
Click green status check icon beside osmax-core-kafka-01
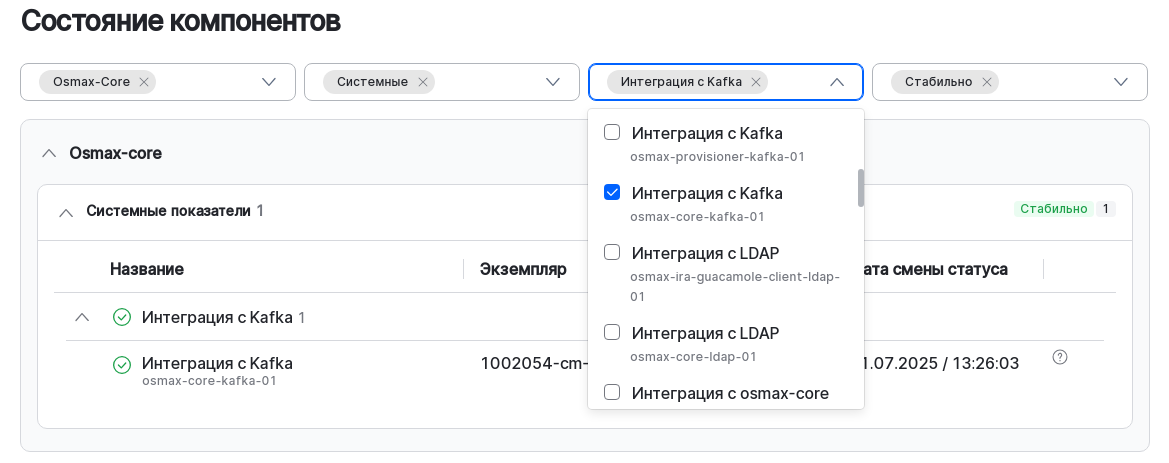tap(122, 365)
